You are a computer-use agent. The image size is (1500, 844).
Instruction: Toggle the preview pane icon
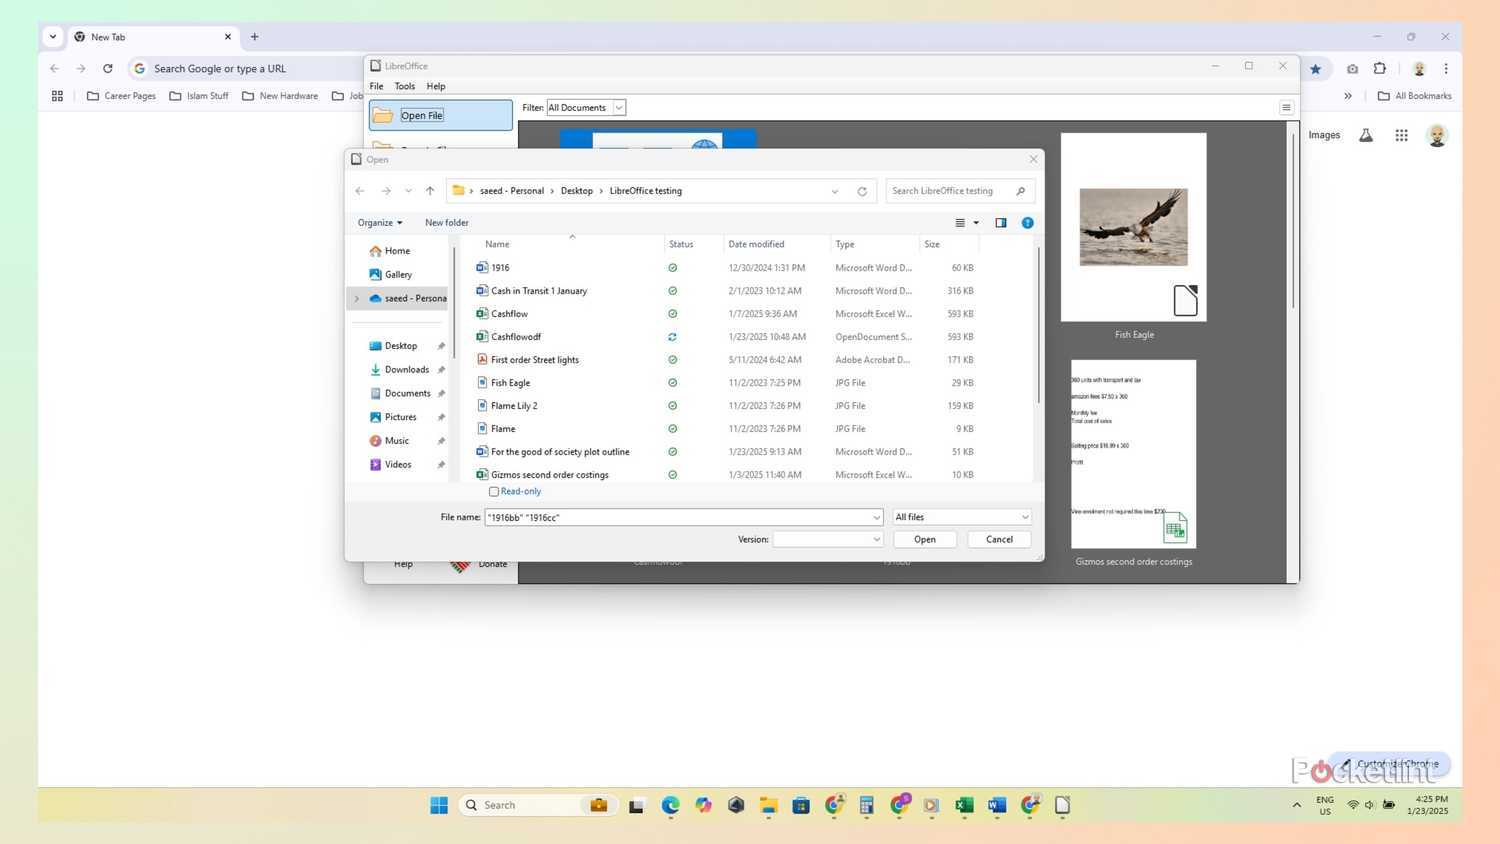[1000, 222]
